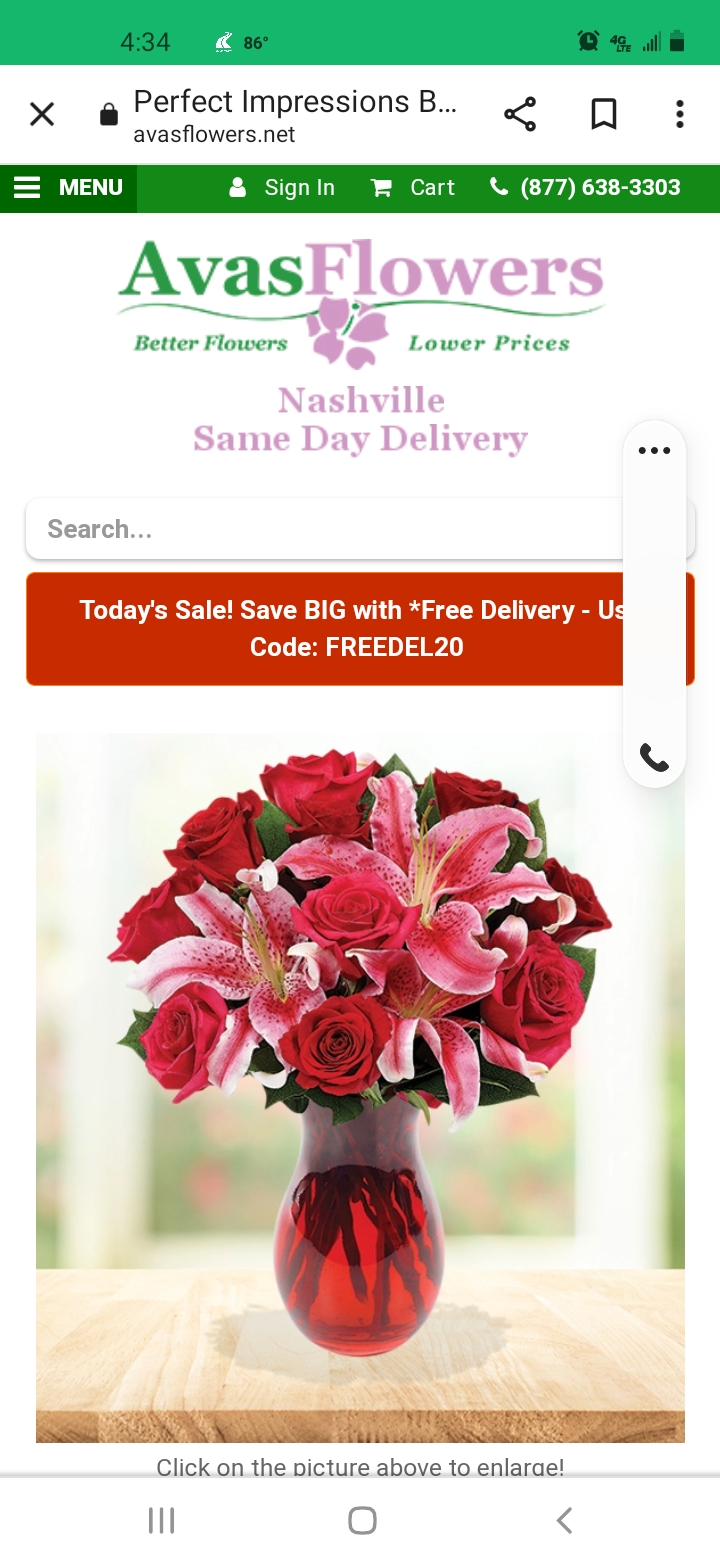Bookmark this page with bookmark icon
This screenshot has width=720, height=1560.
tap(603, 114)
